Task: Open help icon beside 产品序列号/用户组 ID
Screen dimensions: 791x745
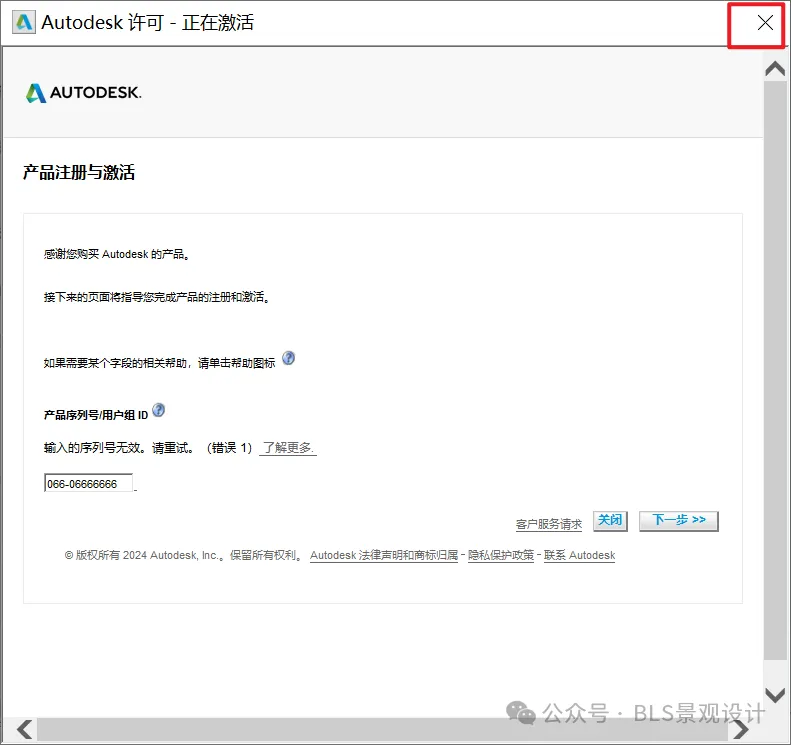Action: coord(158,410)
